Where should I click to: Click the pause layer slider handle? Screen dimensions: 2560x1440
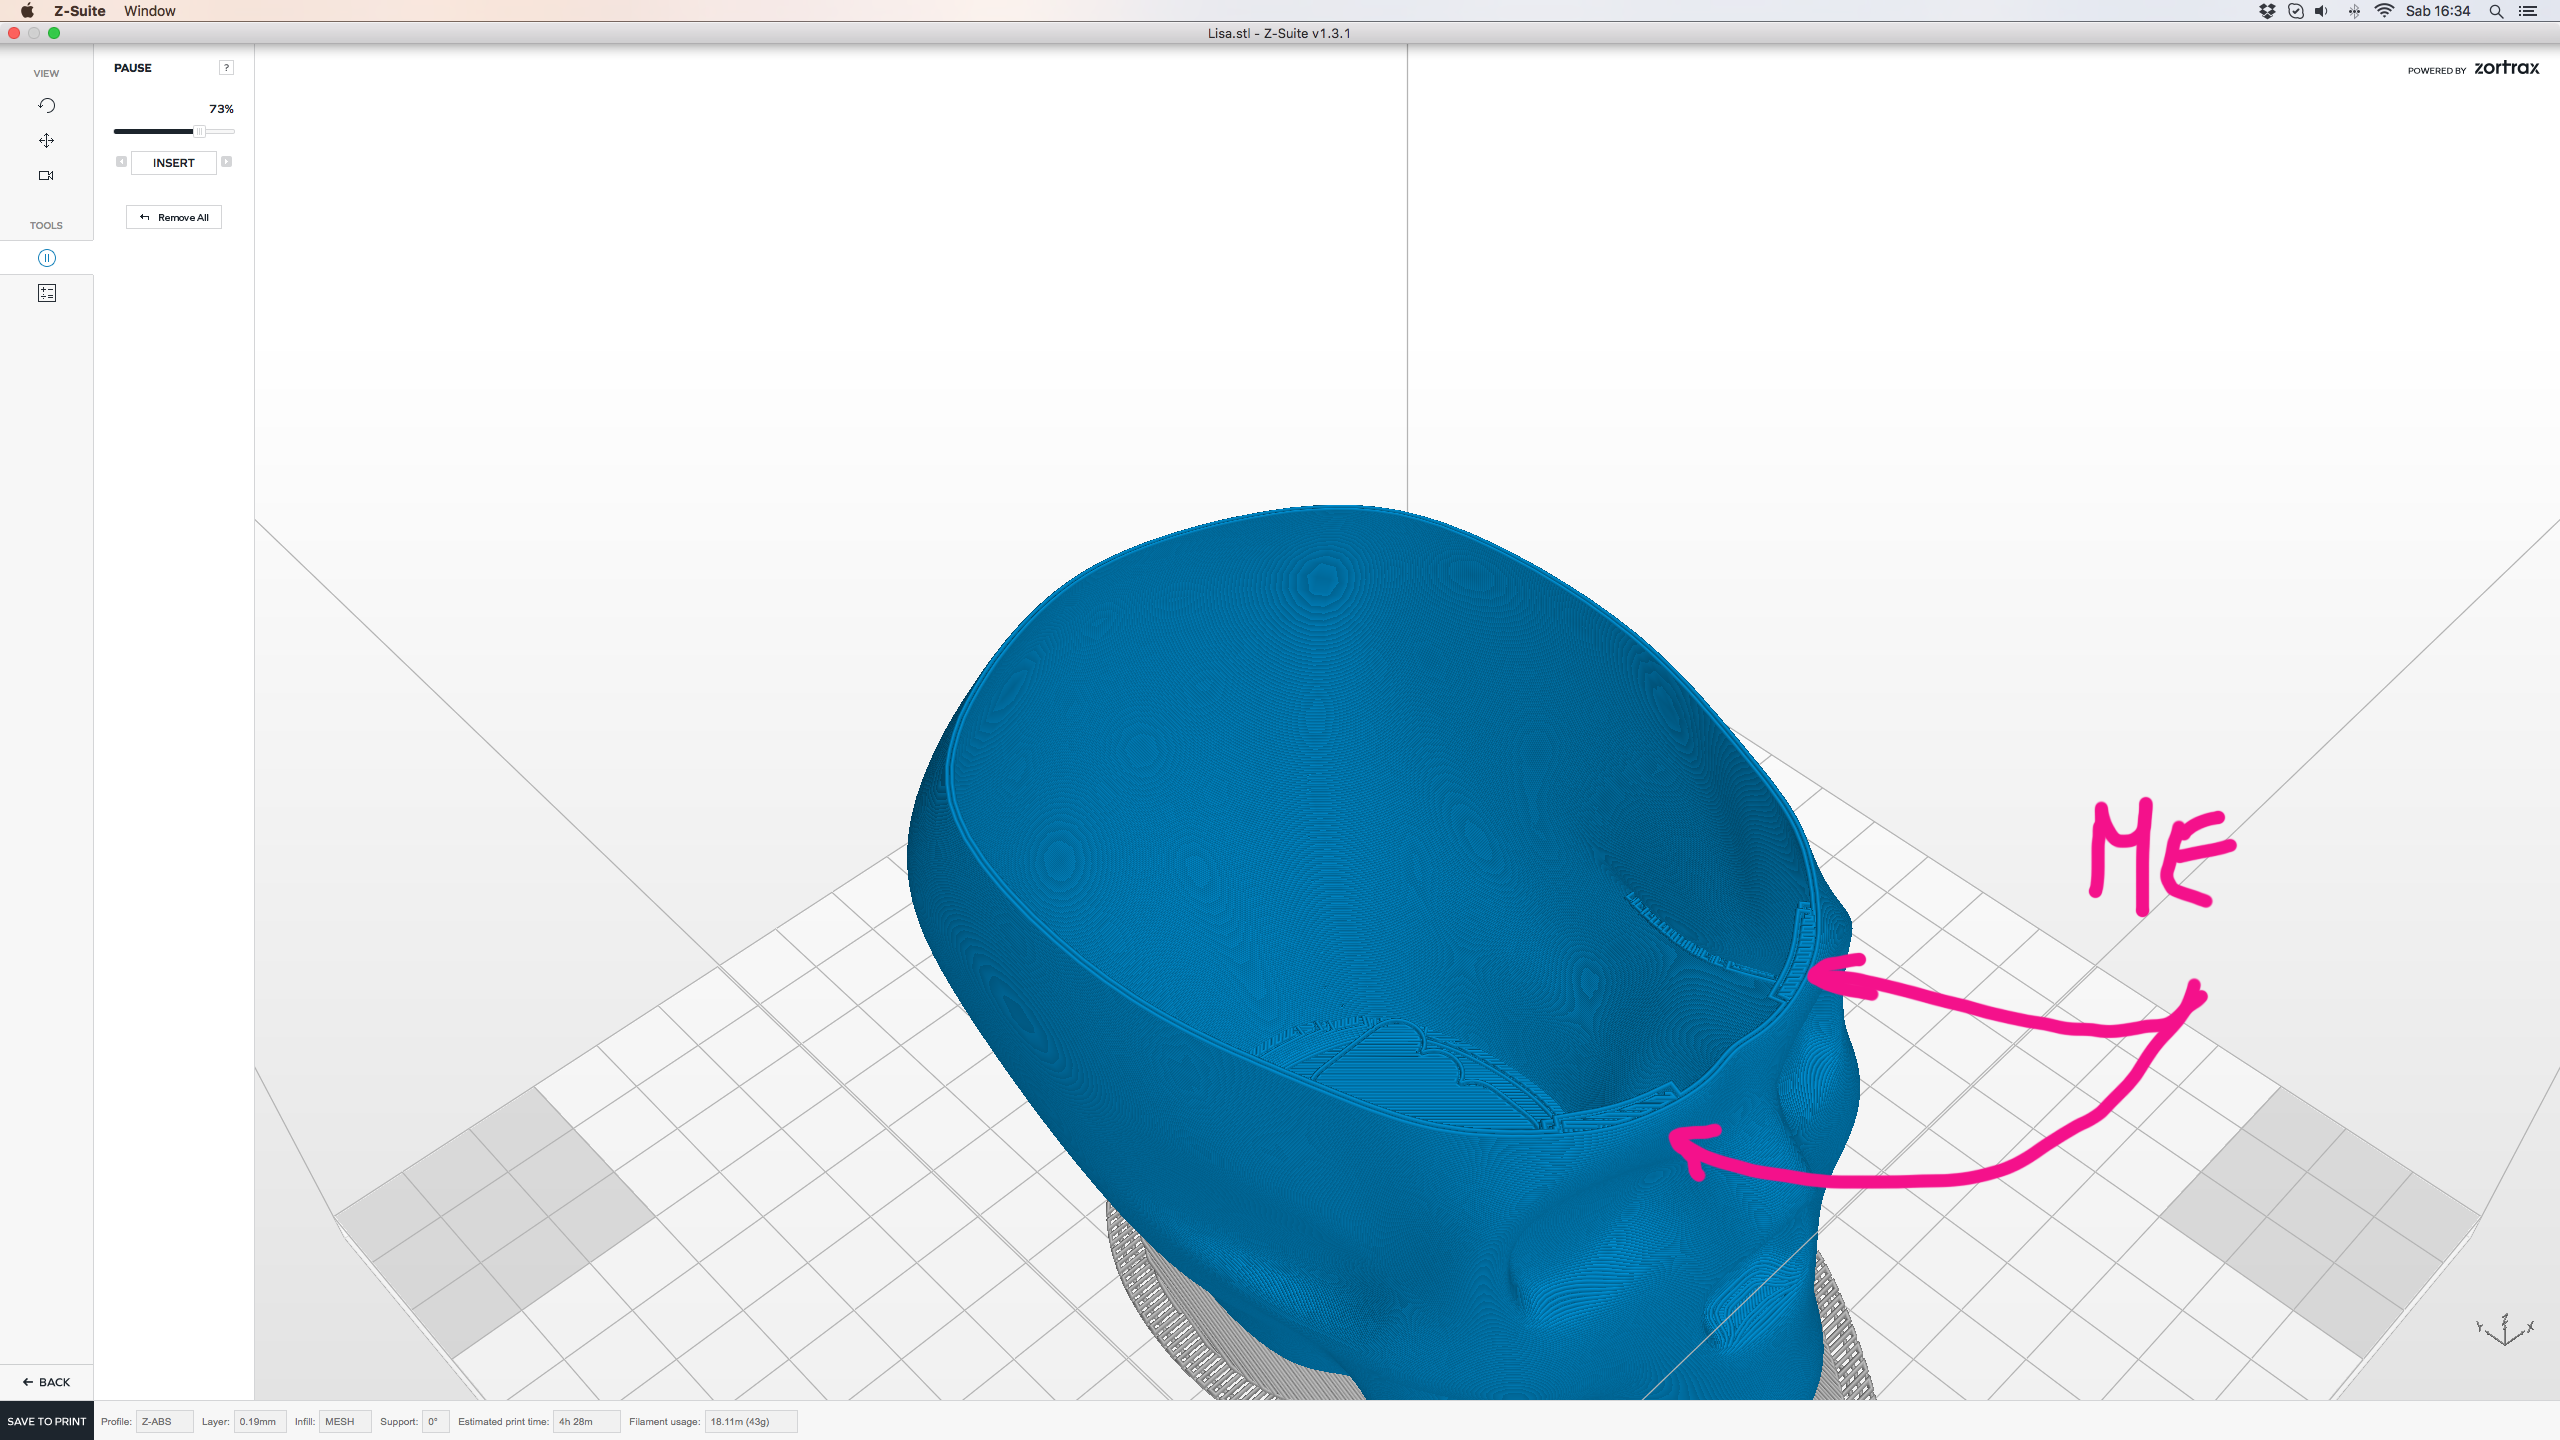click(199, 131)
